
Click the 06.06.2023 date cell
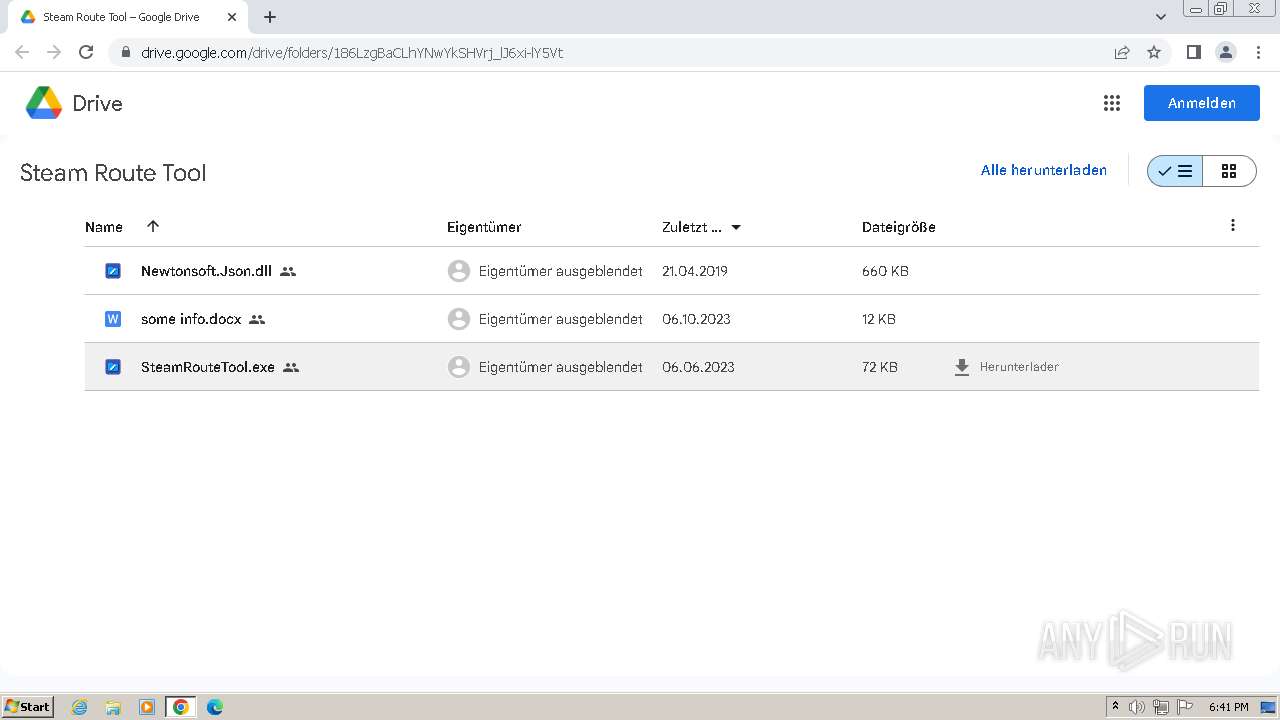click(x=698, y=367)
